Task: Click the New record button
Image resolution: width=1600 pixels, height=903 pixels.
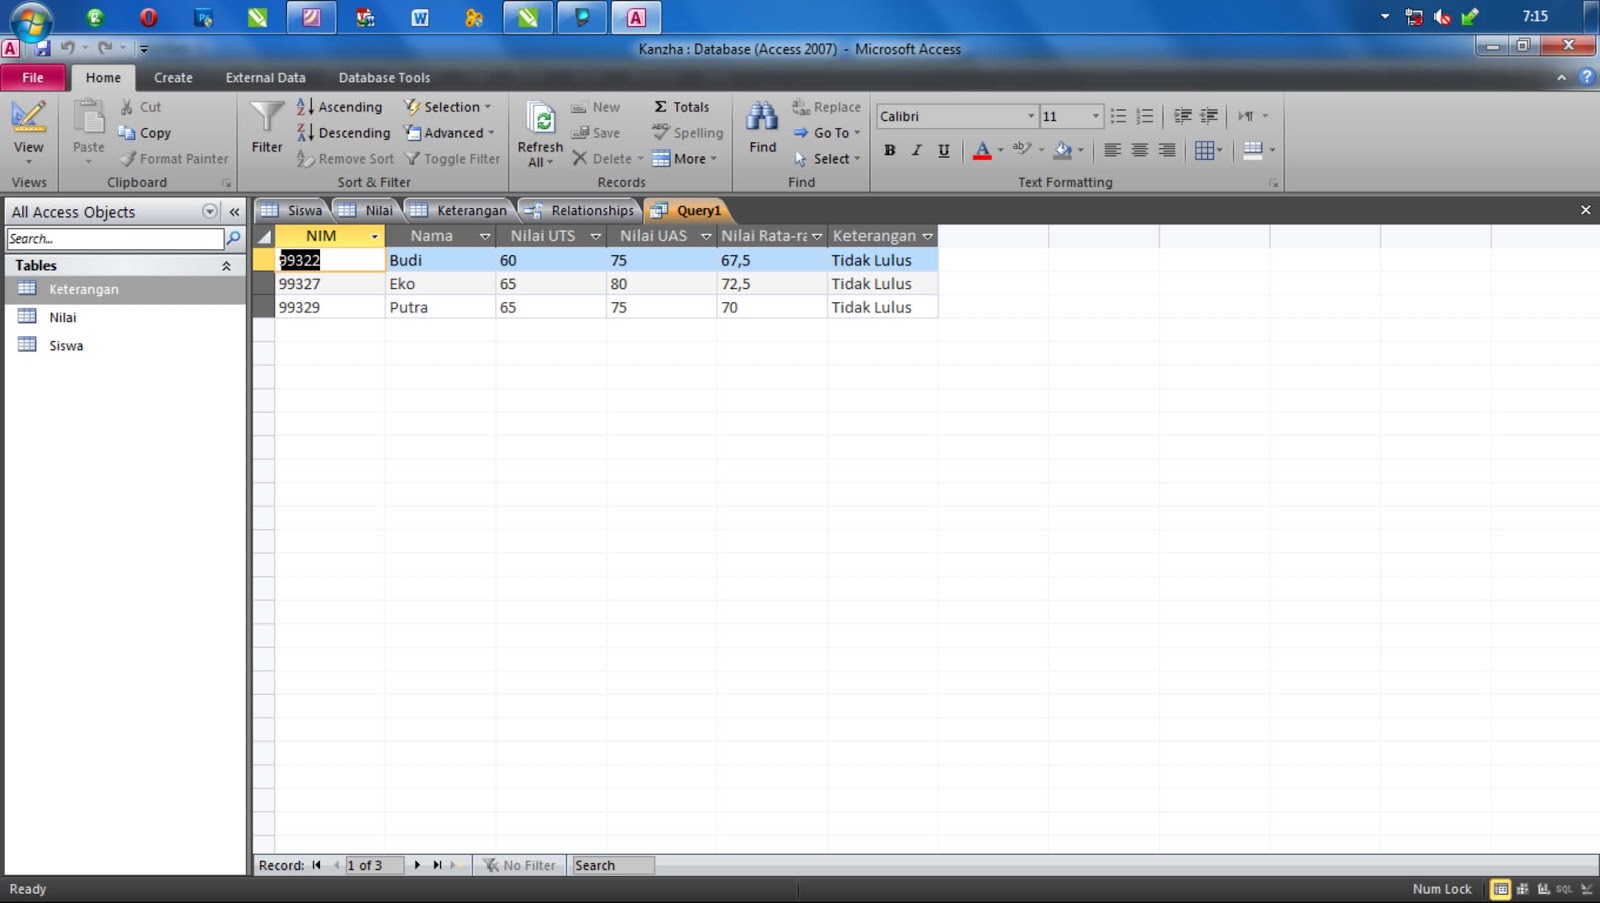Action: coord(597,106)
